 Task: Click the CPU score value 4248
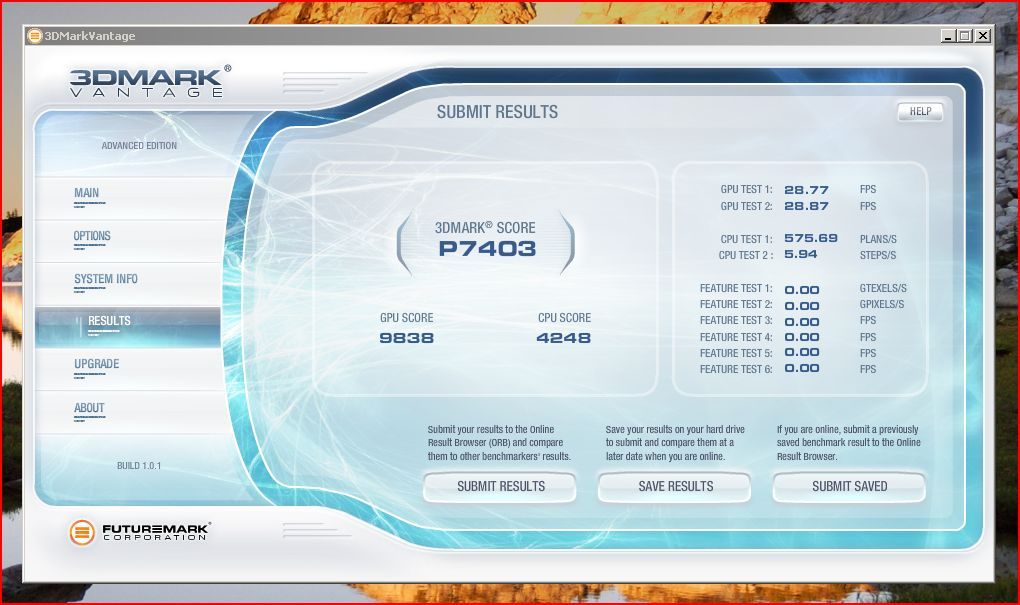(x=563, y=338)
